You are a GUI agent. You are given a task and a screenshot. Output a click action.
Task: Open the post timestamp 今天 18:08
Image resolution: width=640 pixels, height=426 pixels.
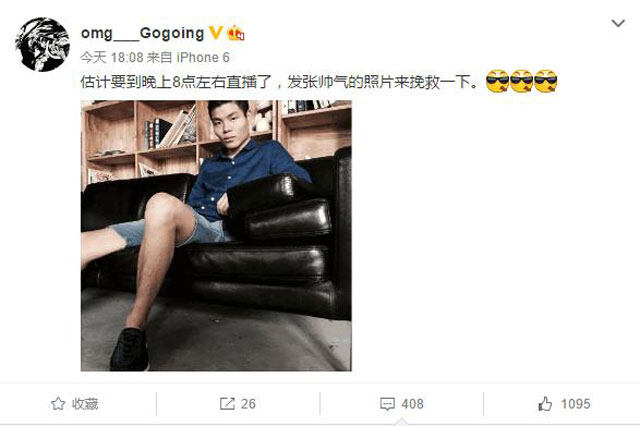(112, 58)
